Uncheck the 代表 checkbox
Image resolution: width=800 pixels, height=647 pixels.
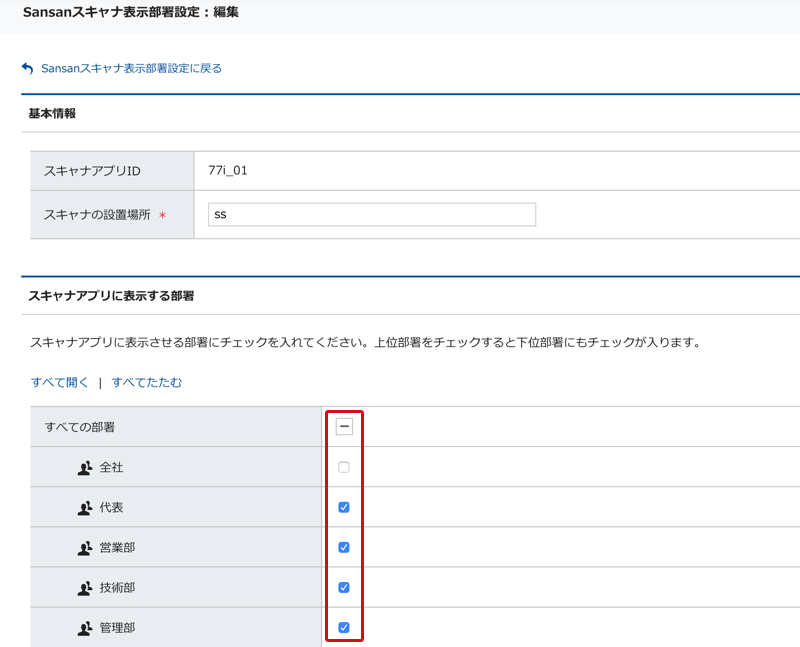pyautogui.click(x=344, y=507)
